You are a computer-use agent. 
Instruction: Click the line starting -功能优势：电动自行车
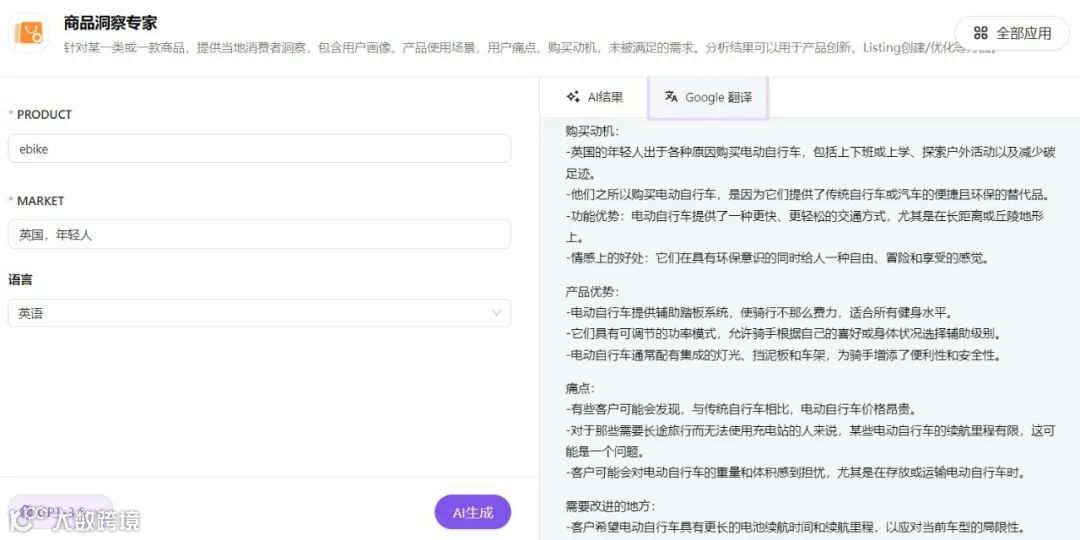point(805,226)
